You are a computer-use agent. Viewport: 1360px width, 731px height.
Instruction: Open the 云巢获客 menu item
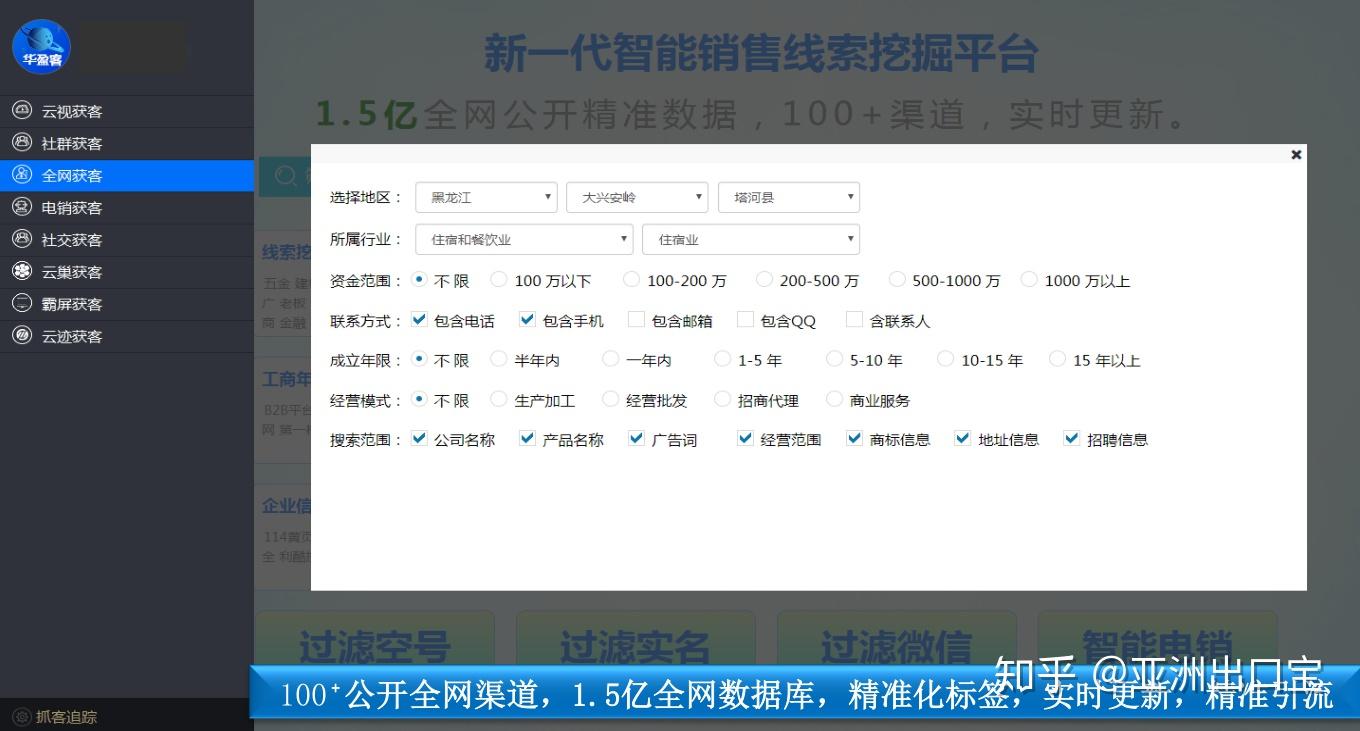[x=127, y=271]
